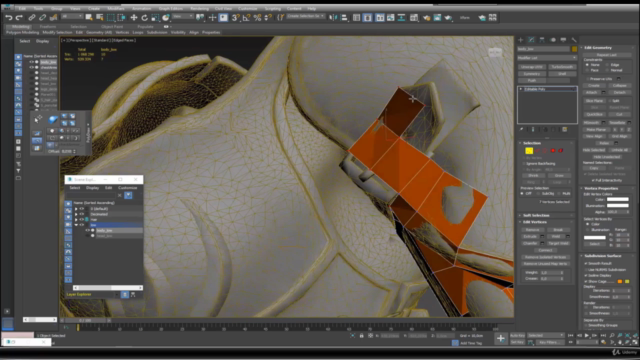Activate the Select and Rotate tool
640x360 pixels.
[x=144, y=18]
